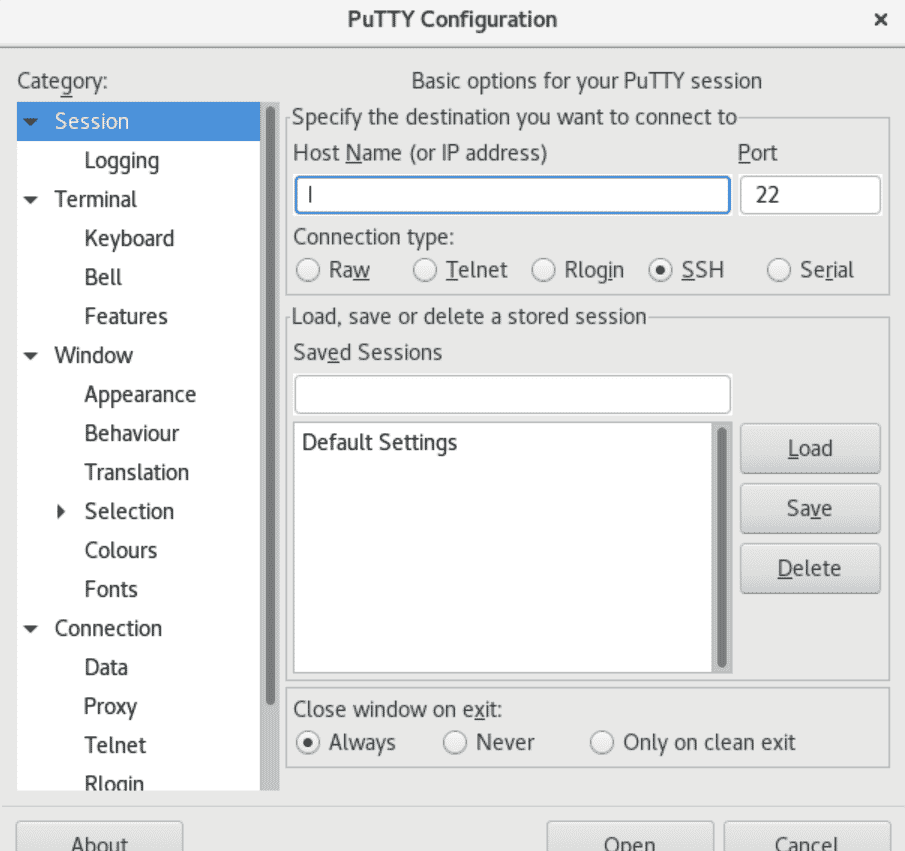The image size is (905, 851).
Task: Expand the Selection subcategory arrow
Action: (x=61, y=512)
